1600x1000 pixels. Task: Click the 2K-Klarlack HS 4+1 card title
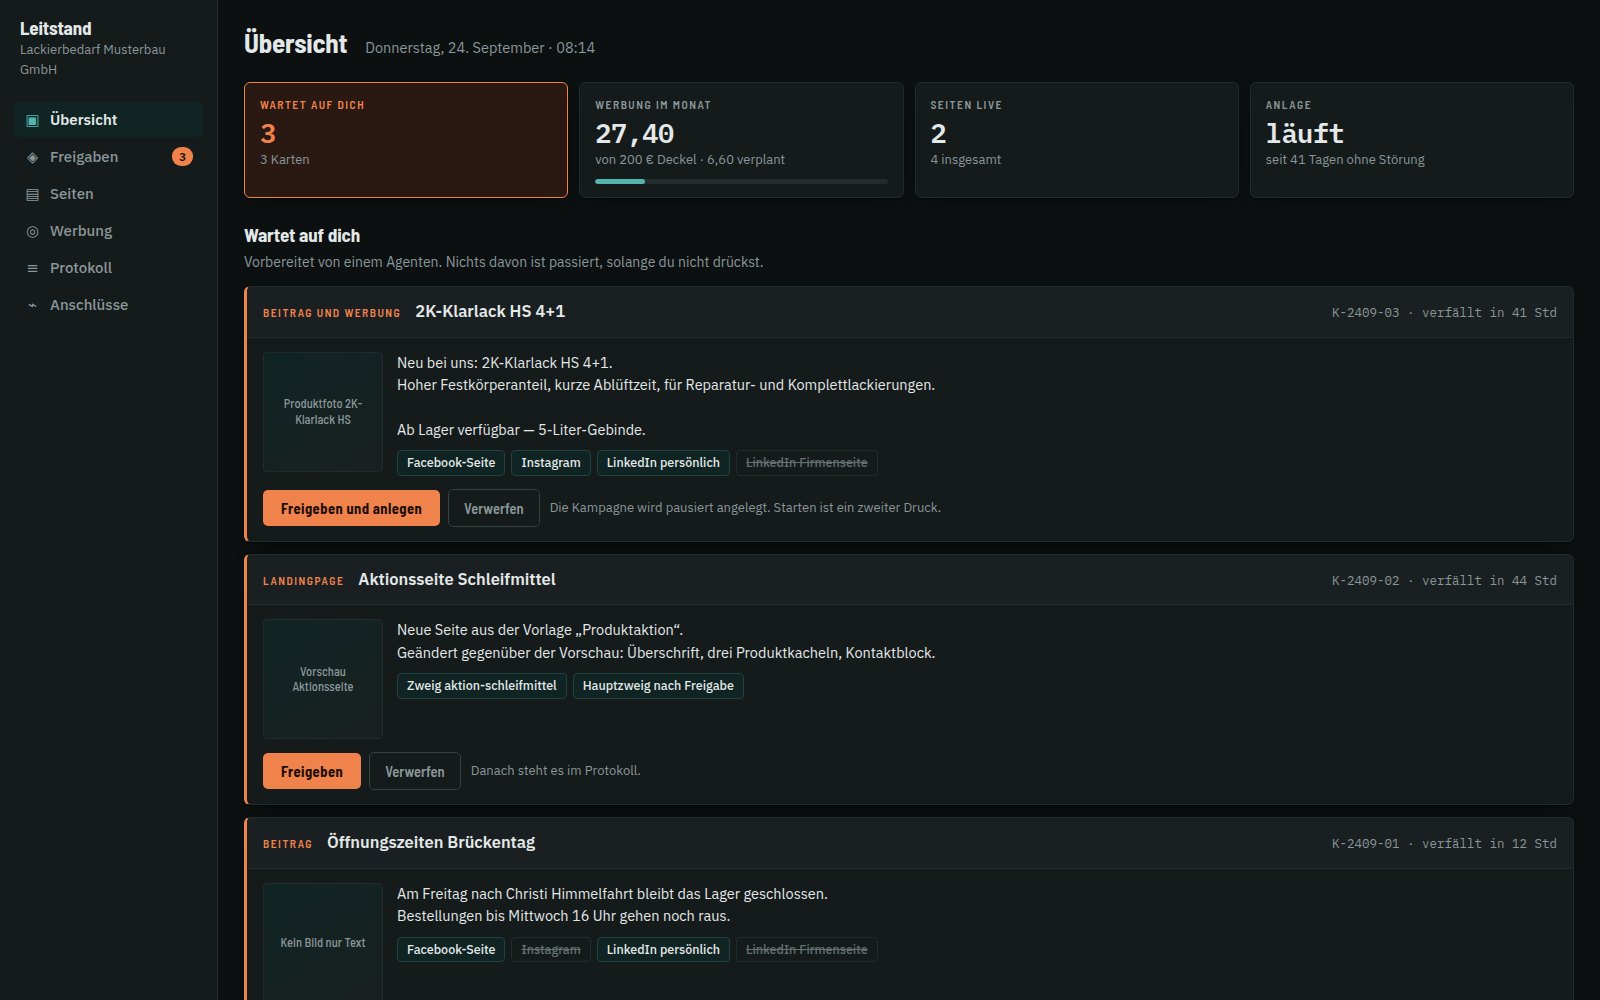(x=490, y=312)
